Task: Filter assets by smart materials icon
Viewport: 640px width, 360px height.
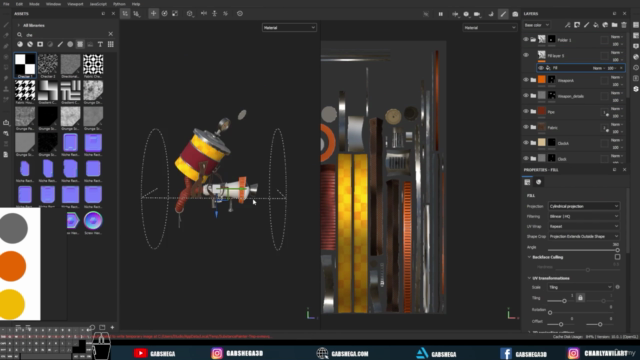Action: [x=30, y=44]
